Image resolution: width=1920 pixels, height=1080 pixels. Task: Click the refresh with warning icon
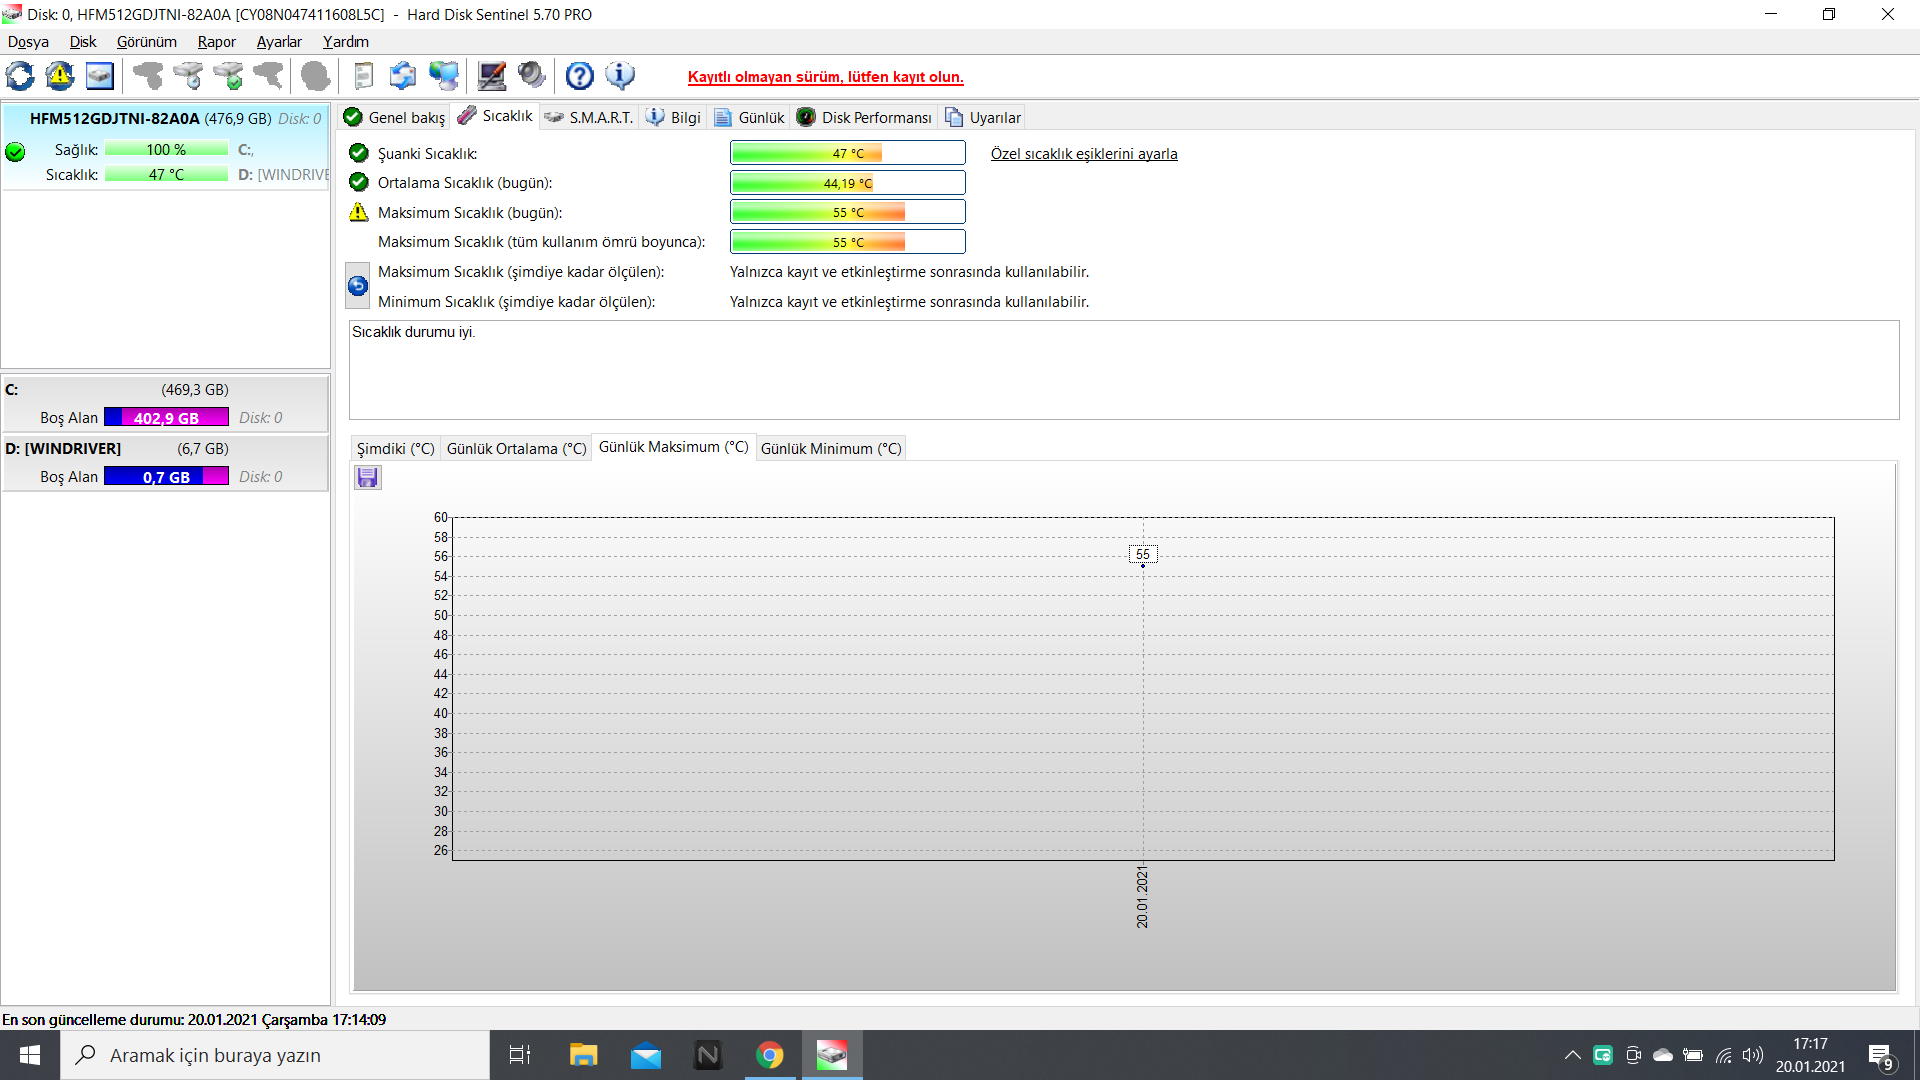tap(60, 76)
